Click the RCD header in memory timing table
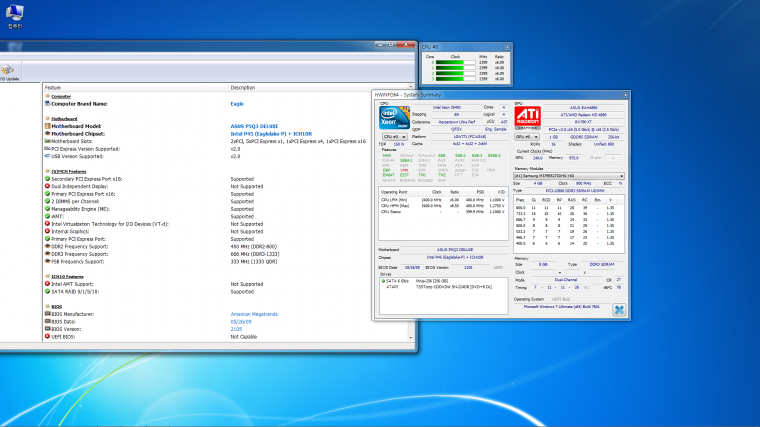The width and height of the screenshot is (760, 427). point(546,200)
